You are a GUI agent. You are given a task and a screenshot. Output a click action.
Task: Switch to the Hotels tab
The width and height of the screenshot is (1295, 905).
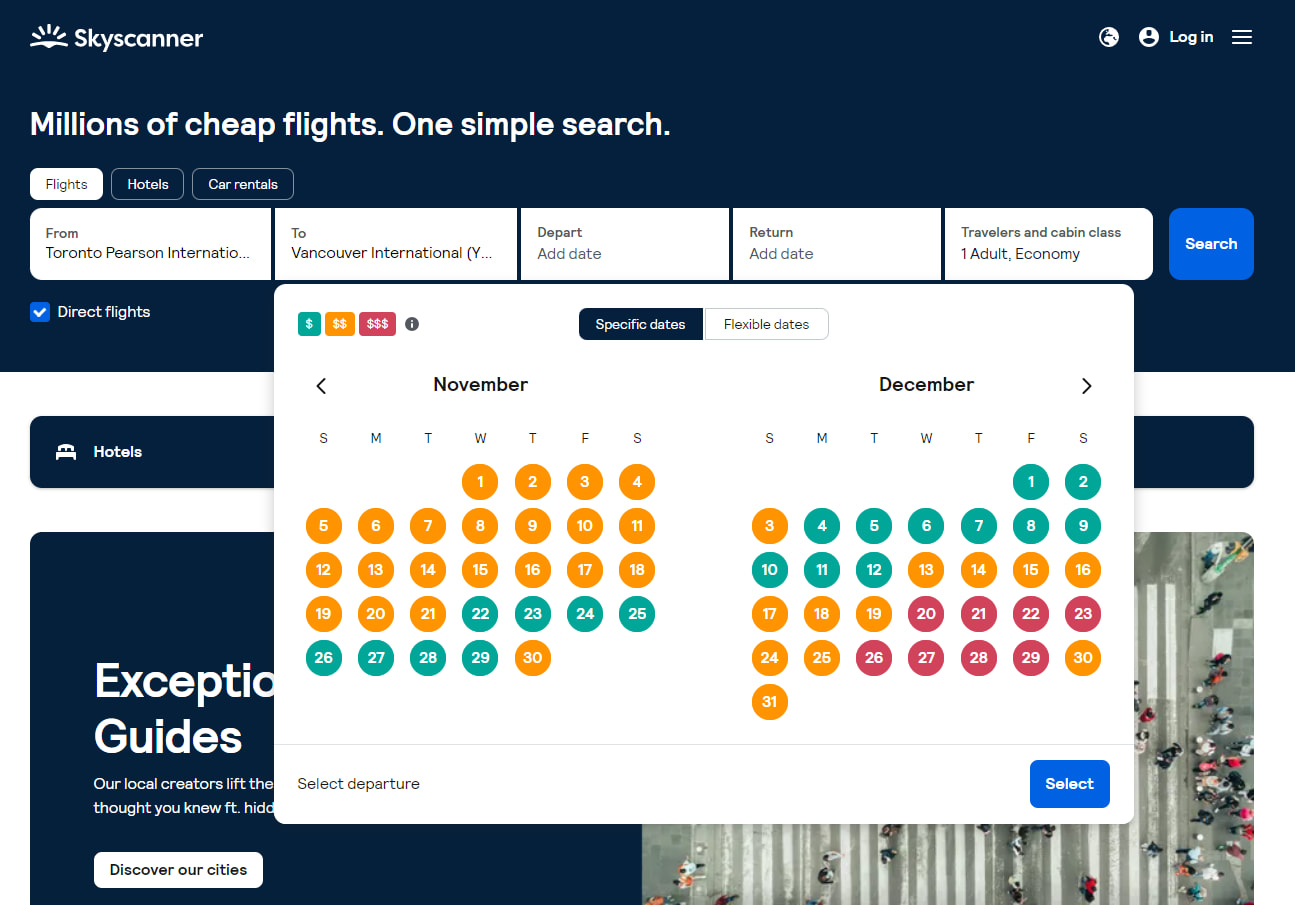click(x=147, y=184)
